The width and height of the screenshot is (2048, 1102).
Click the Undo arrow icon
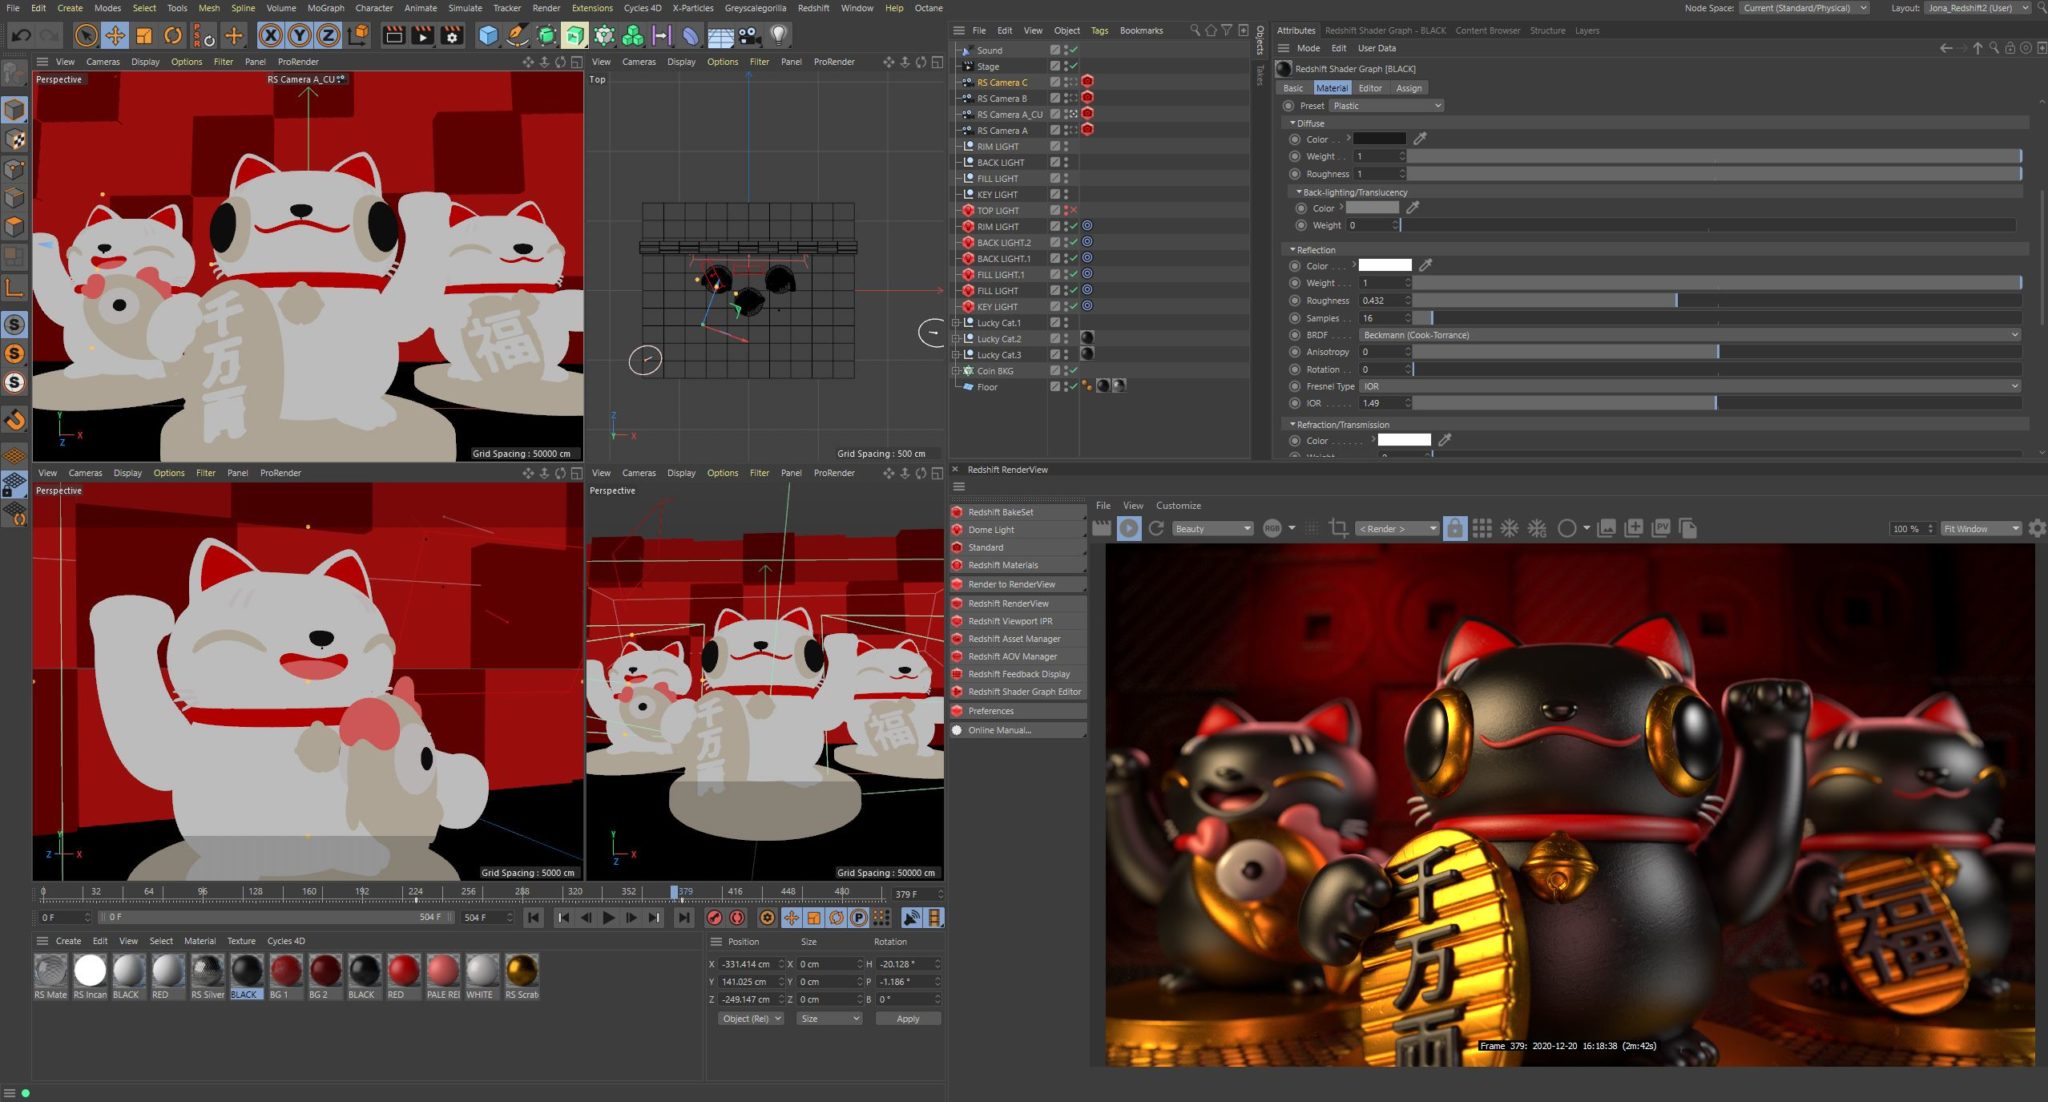tap(21, 36)
